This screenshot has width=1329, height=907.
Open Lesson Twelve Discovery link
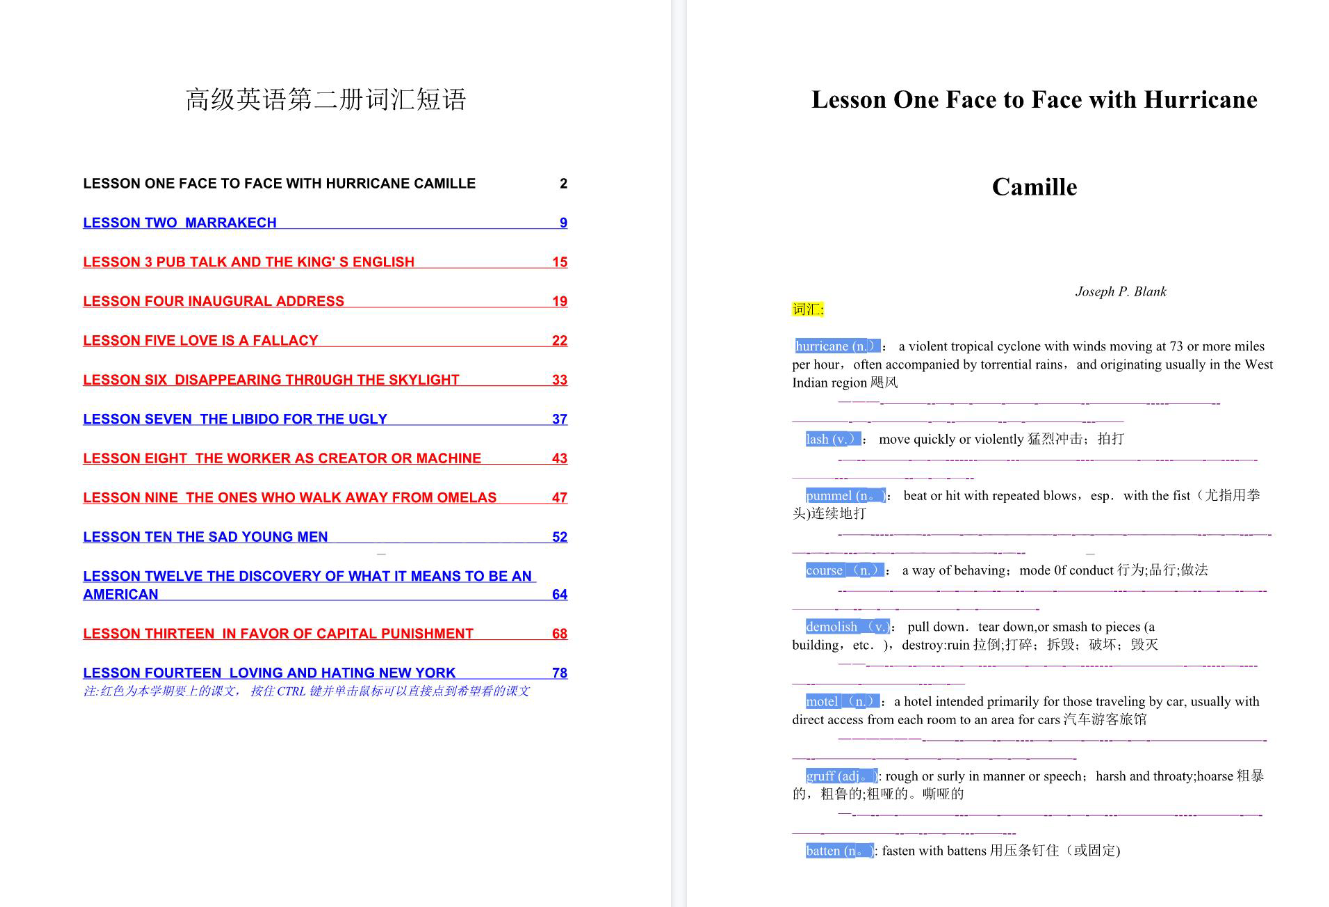coord(307,576)
